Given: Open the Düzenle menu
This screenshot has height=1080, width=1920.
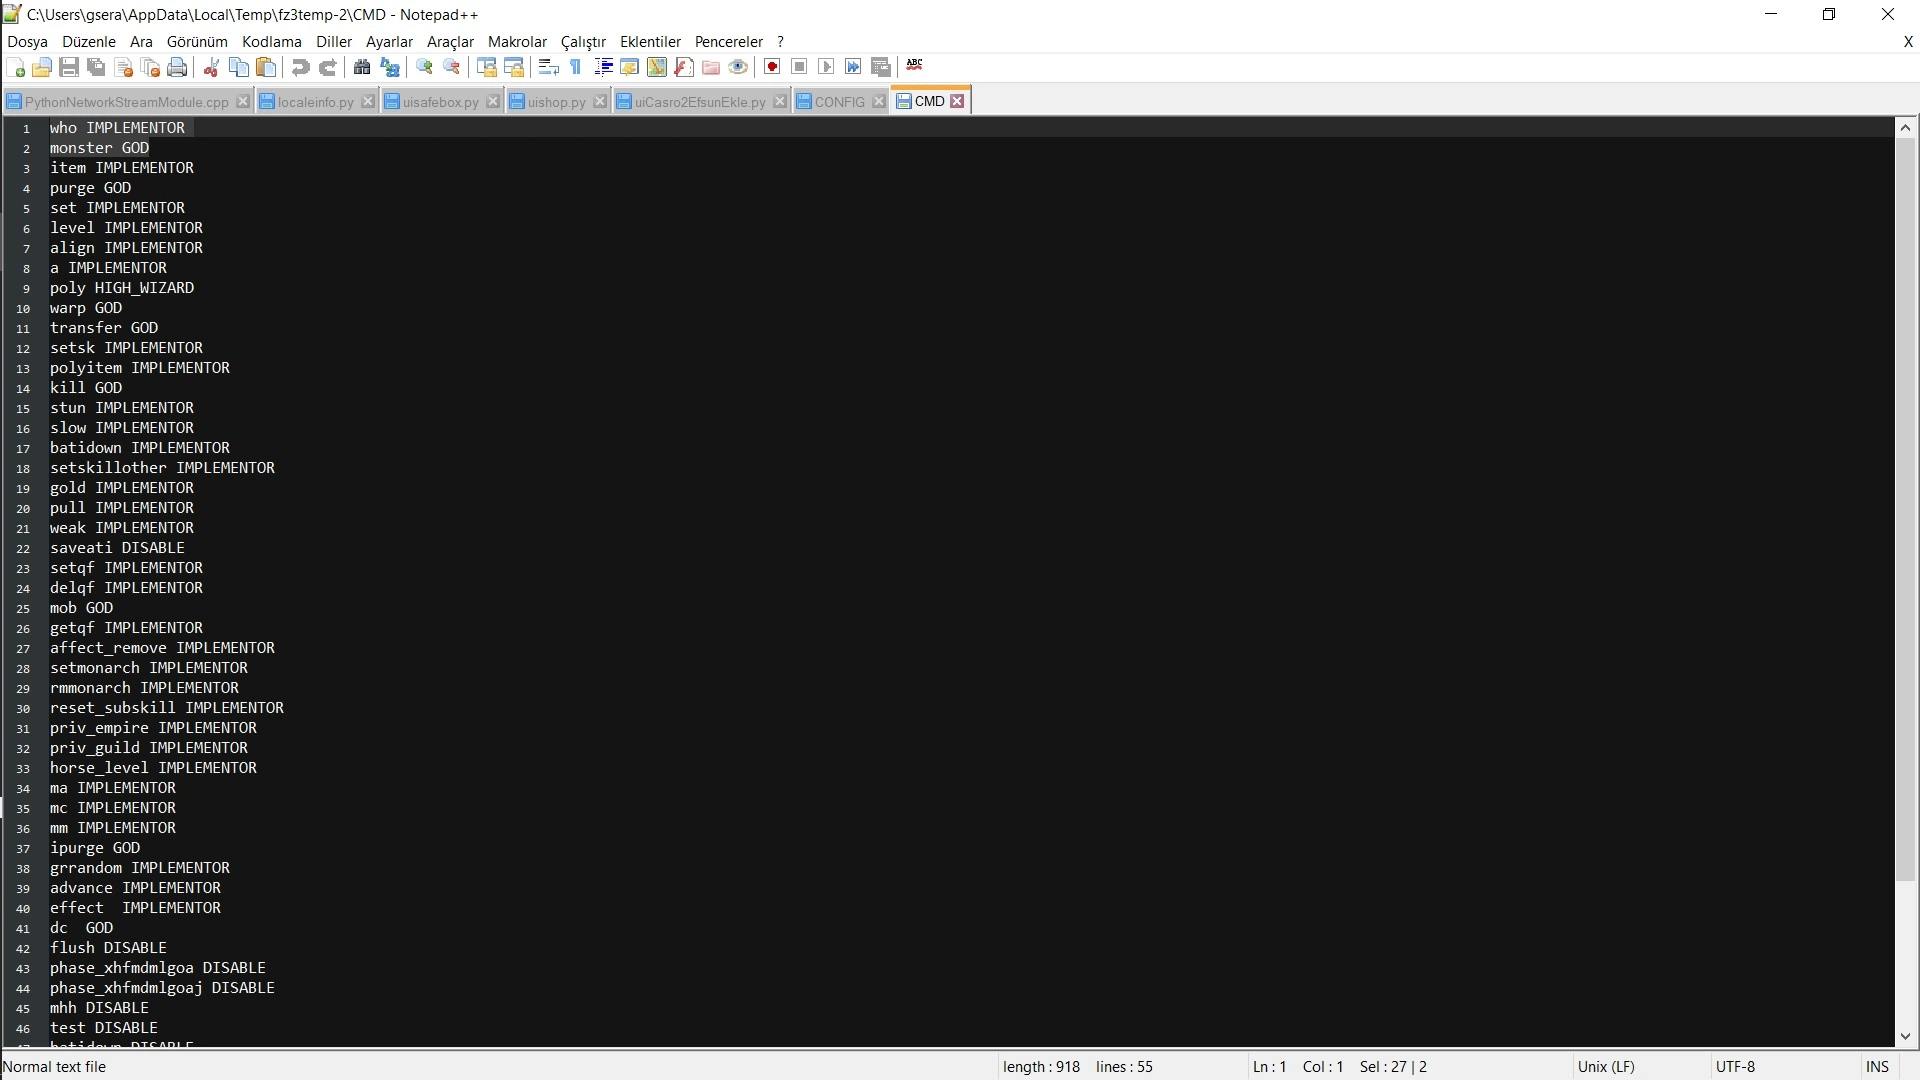Looking at the screenshot, I should pyautogui.click(x=87, y=41).
